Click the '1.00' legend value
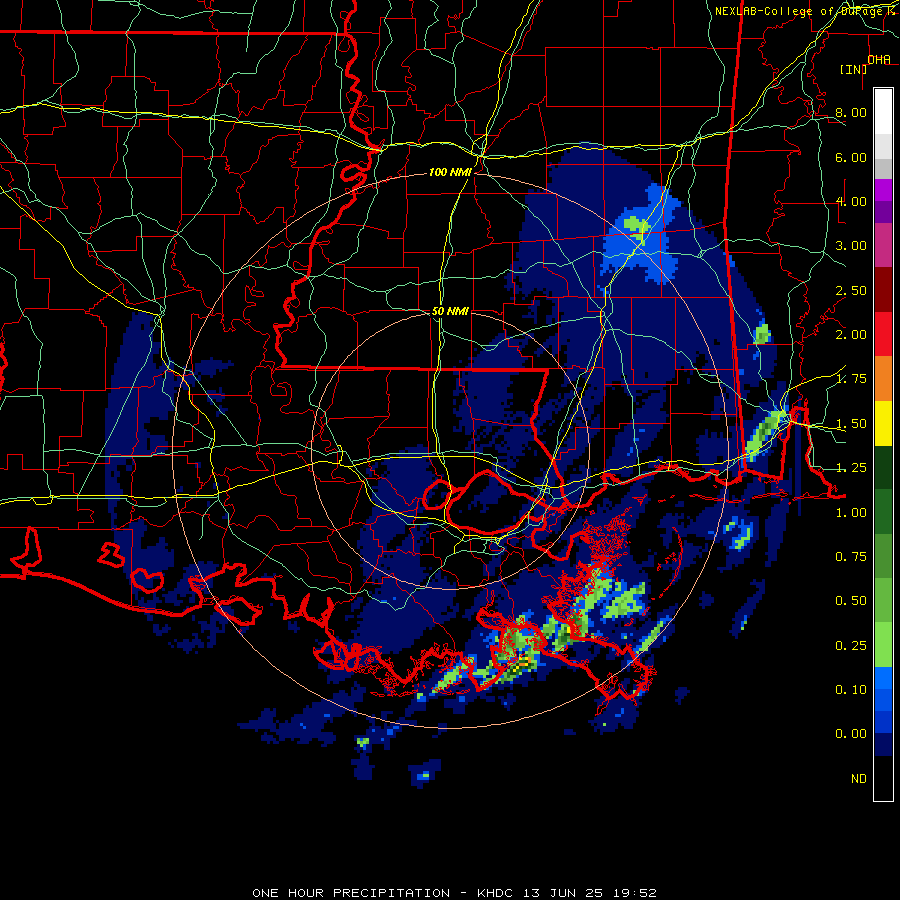Screen dimensions: 900x900 click(x=851, y=513)
